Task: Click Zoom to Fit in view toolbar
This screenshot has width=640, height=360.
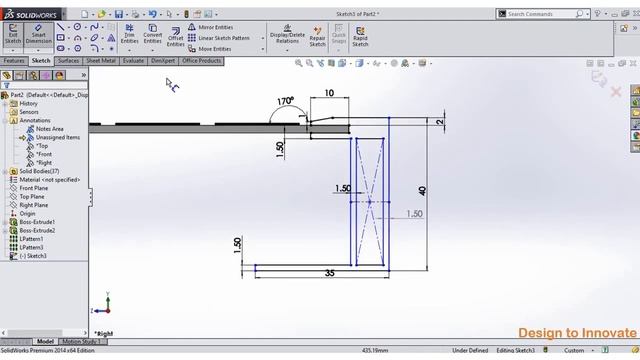Action: pyautogui.click(x=299, y=63)
